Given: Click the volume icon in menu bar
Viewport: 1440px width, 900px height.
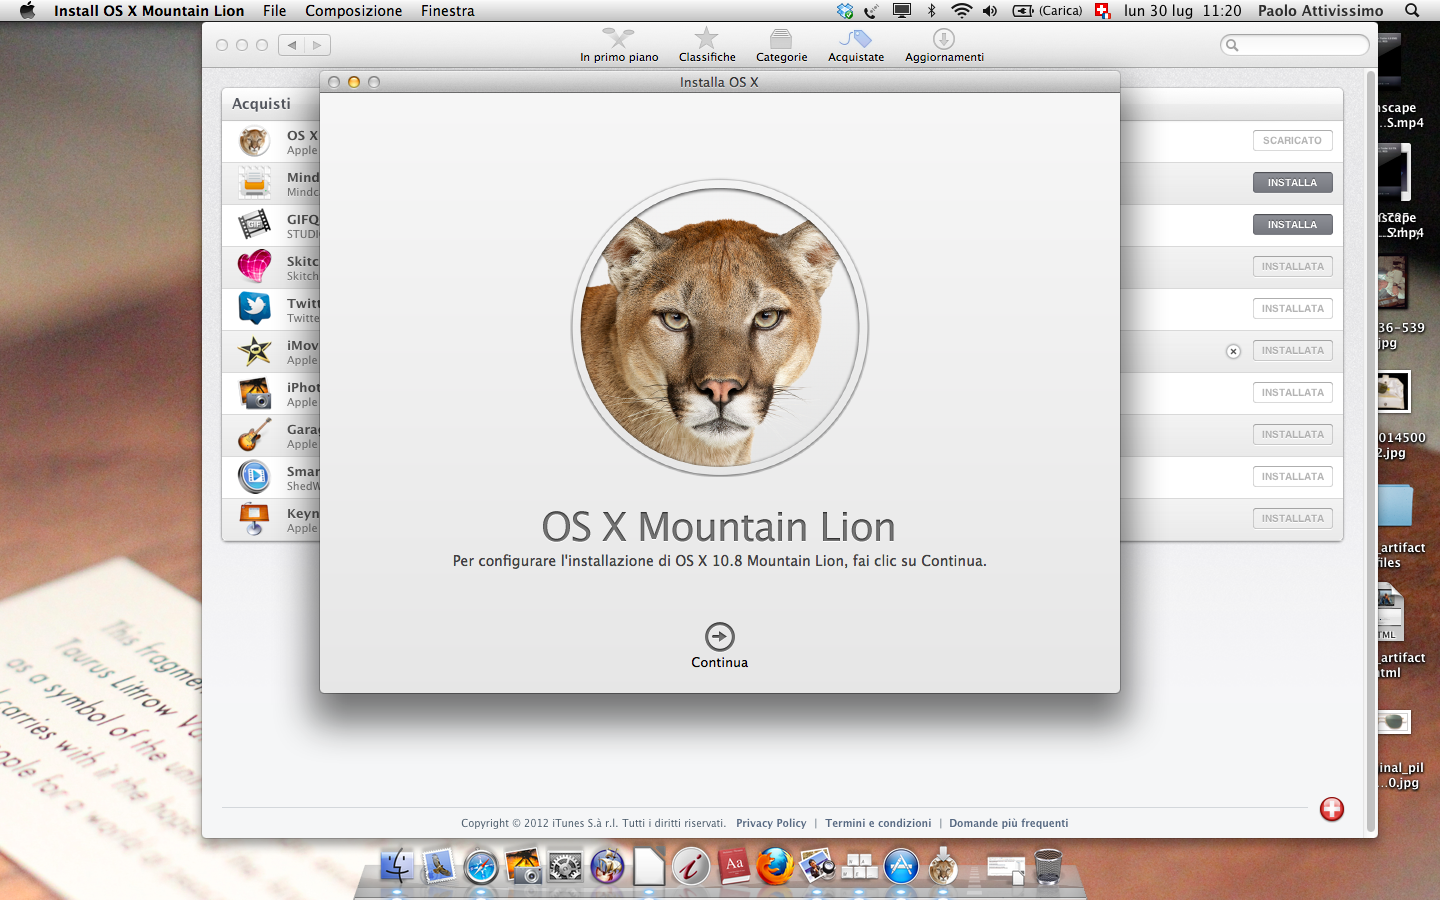Looking at the screenshot, I should (x=990, y=11).
